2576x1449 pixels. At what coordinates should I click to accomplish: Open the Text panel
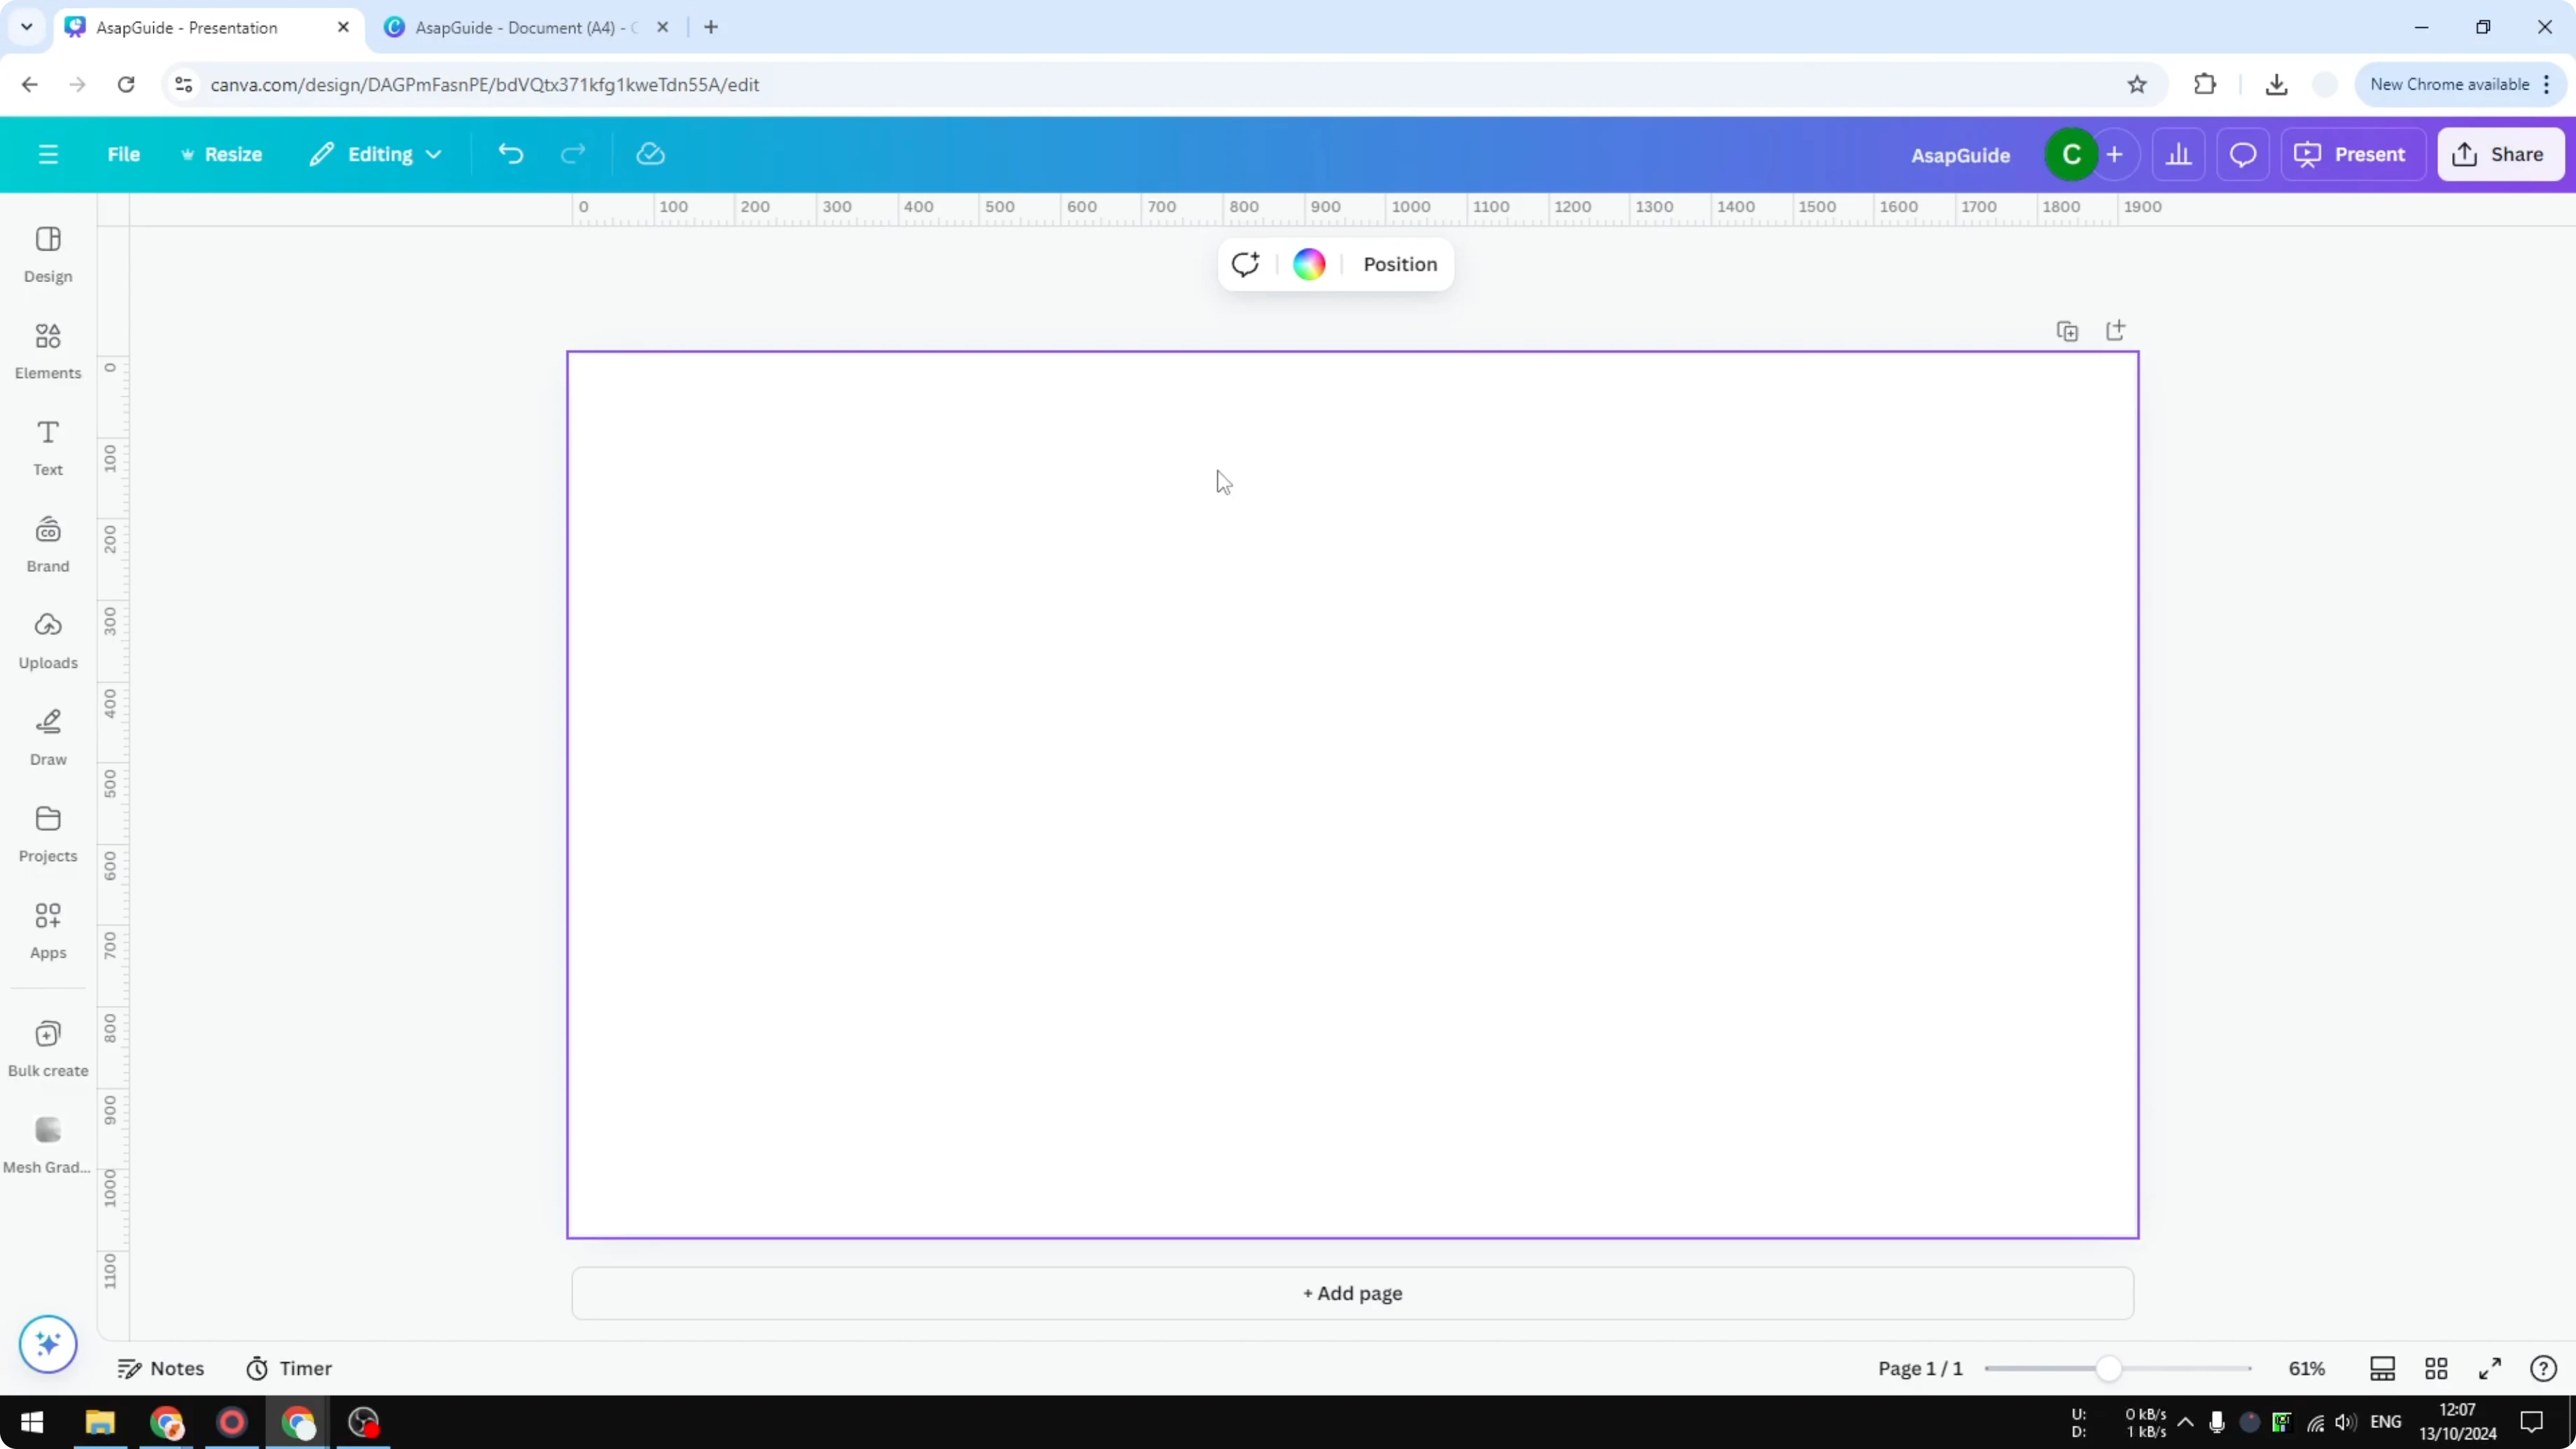pos(47,447)
